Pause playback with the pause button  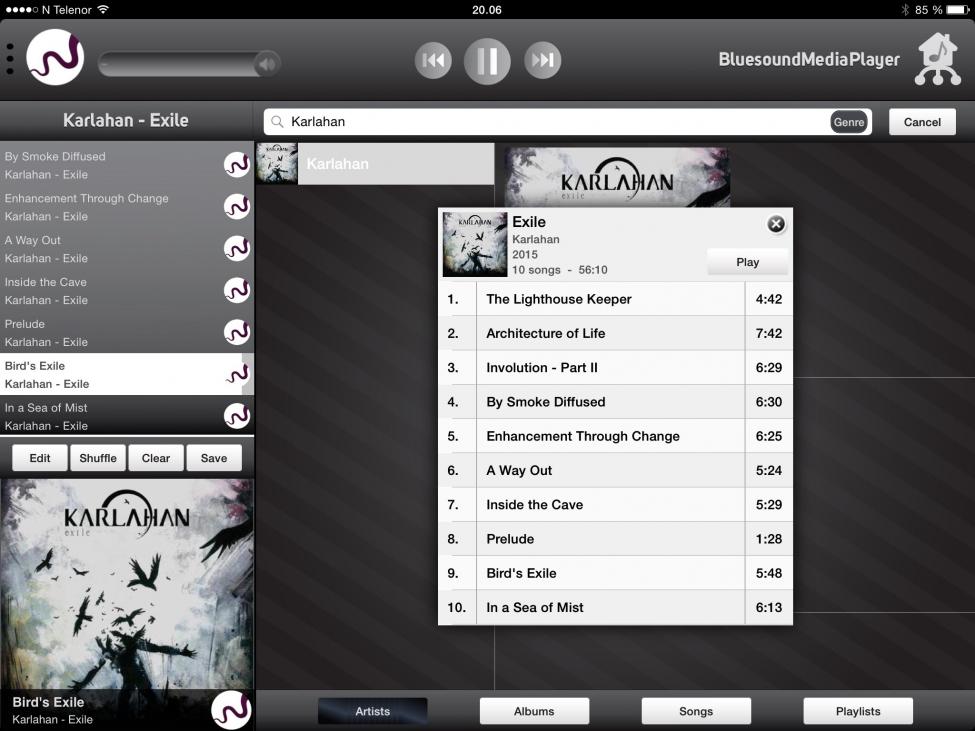pyautogui.click(x=487, y=61)
